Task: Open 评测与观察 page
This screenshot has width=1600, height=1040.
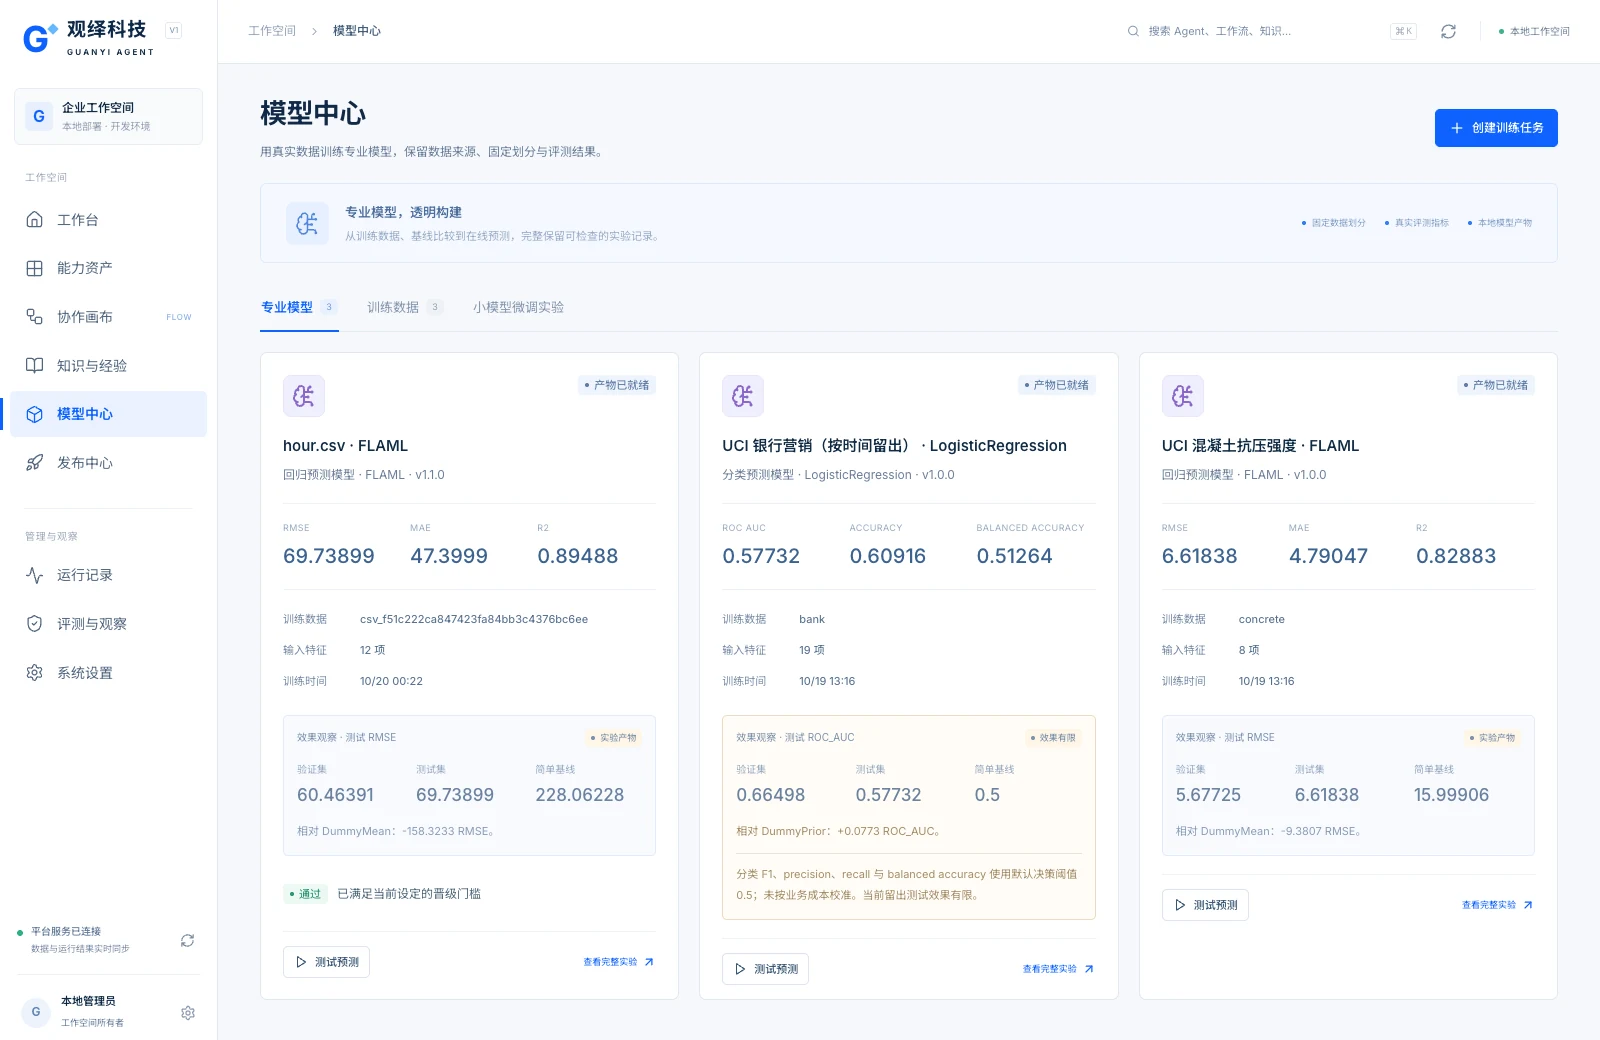Action: (108, 624)
